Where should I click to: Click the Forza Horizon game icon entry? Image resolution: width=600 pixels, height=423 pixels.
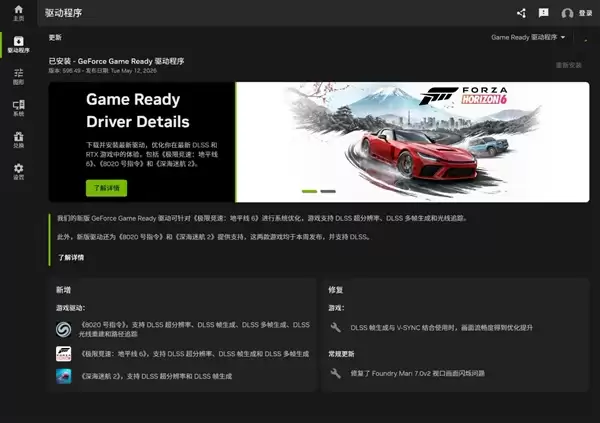pyautogui.click(x=64, y=353)
